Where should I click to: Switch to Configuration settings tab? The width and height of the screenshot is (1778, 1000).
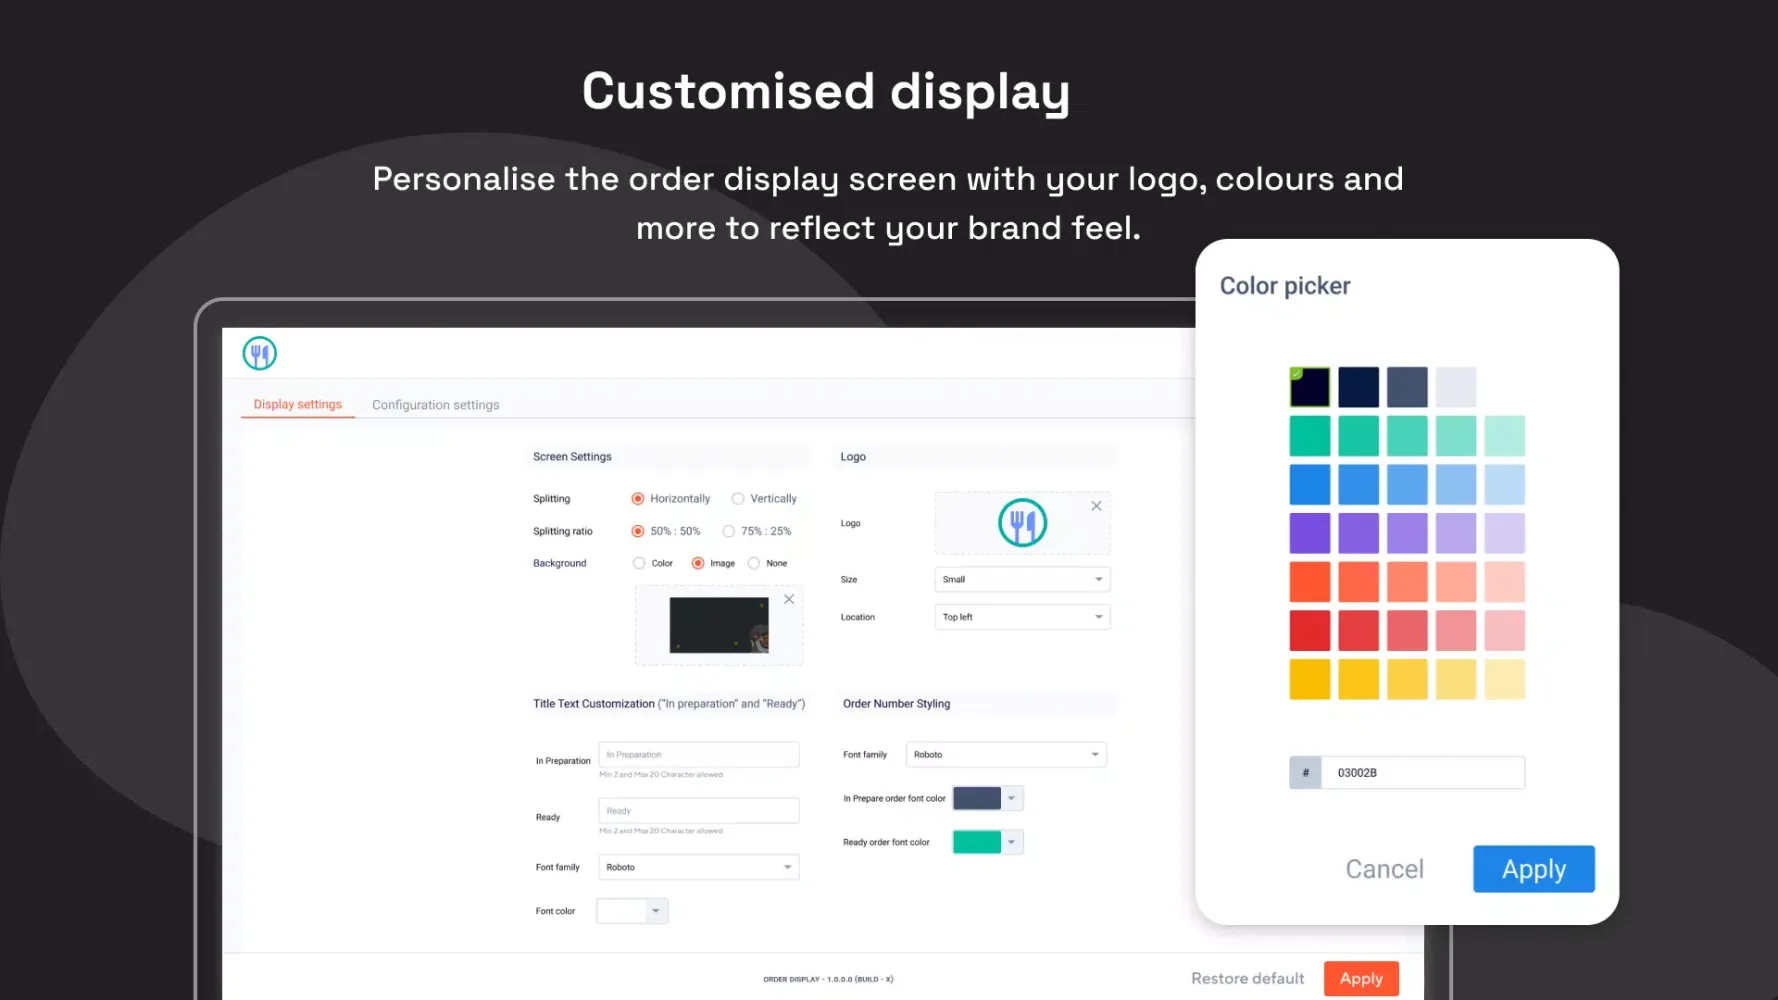pos(435,405)
